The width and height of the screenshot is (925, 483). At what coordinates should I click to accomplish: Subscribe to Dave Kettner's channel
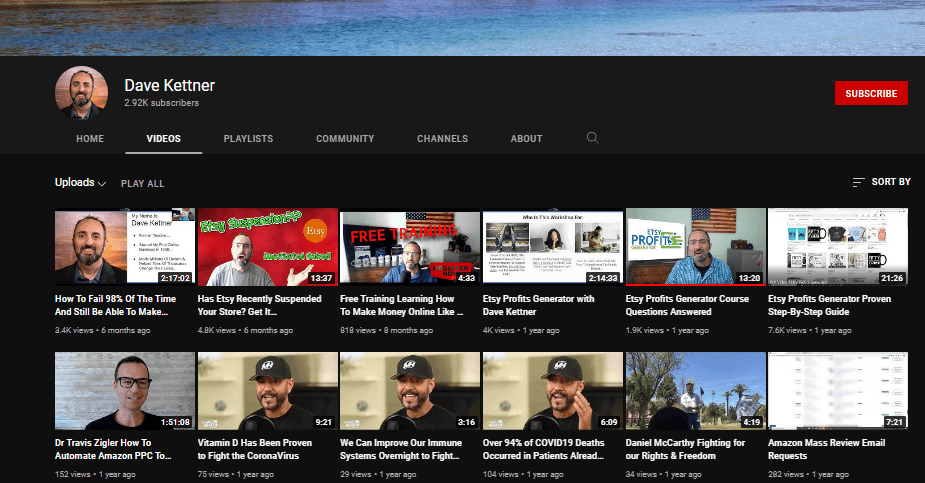[871, 93]
